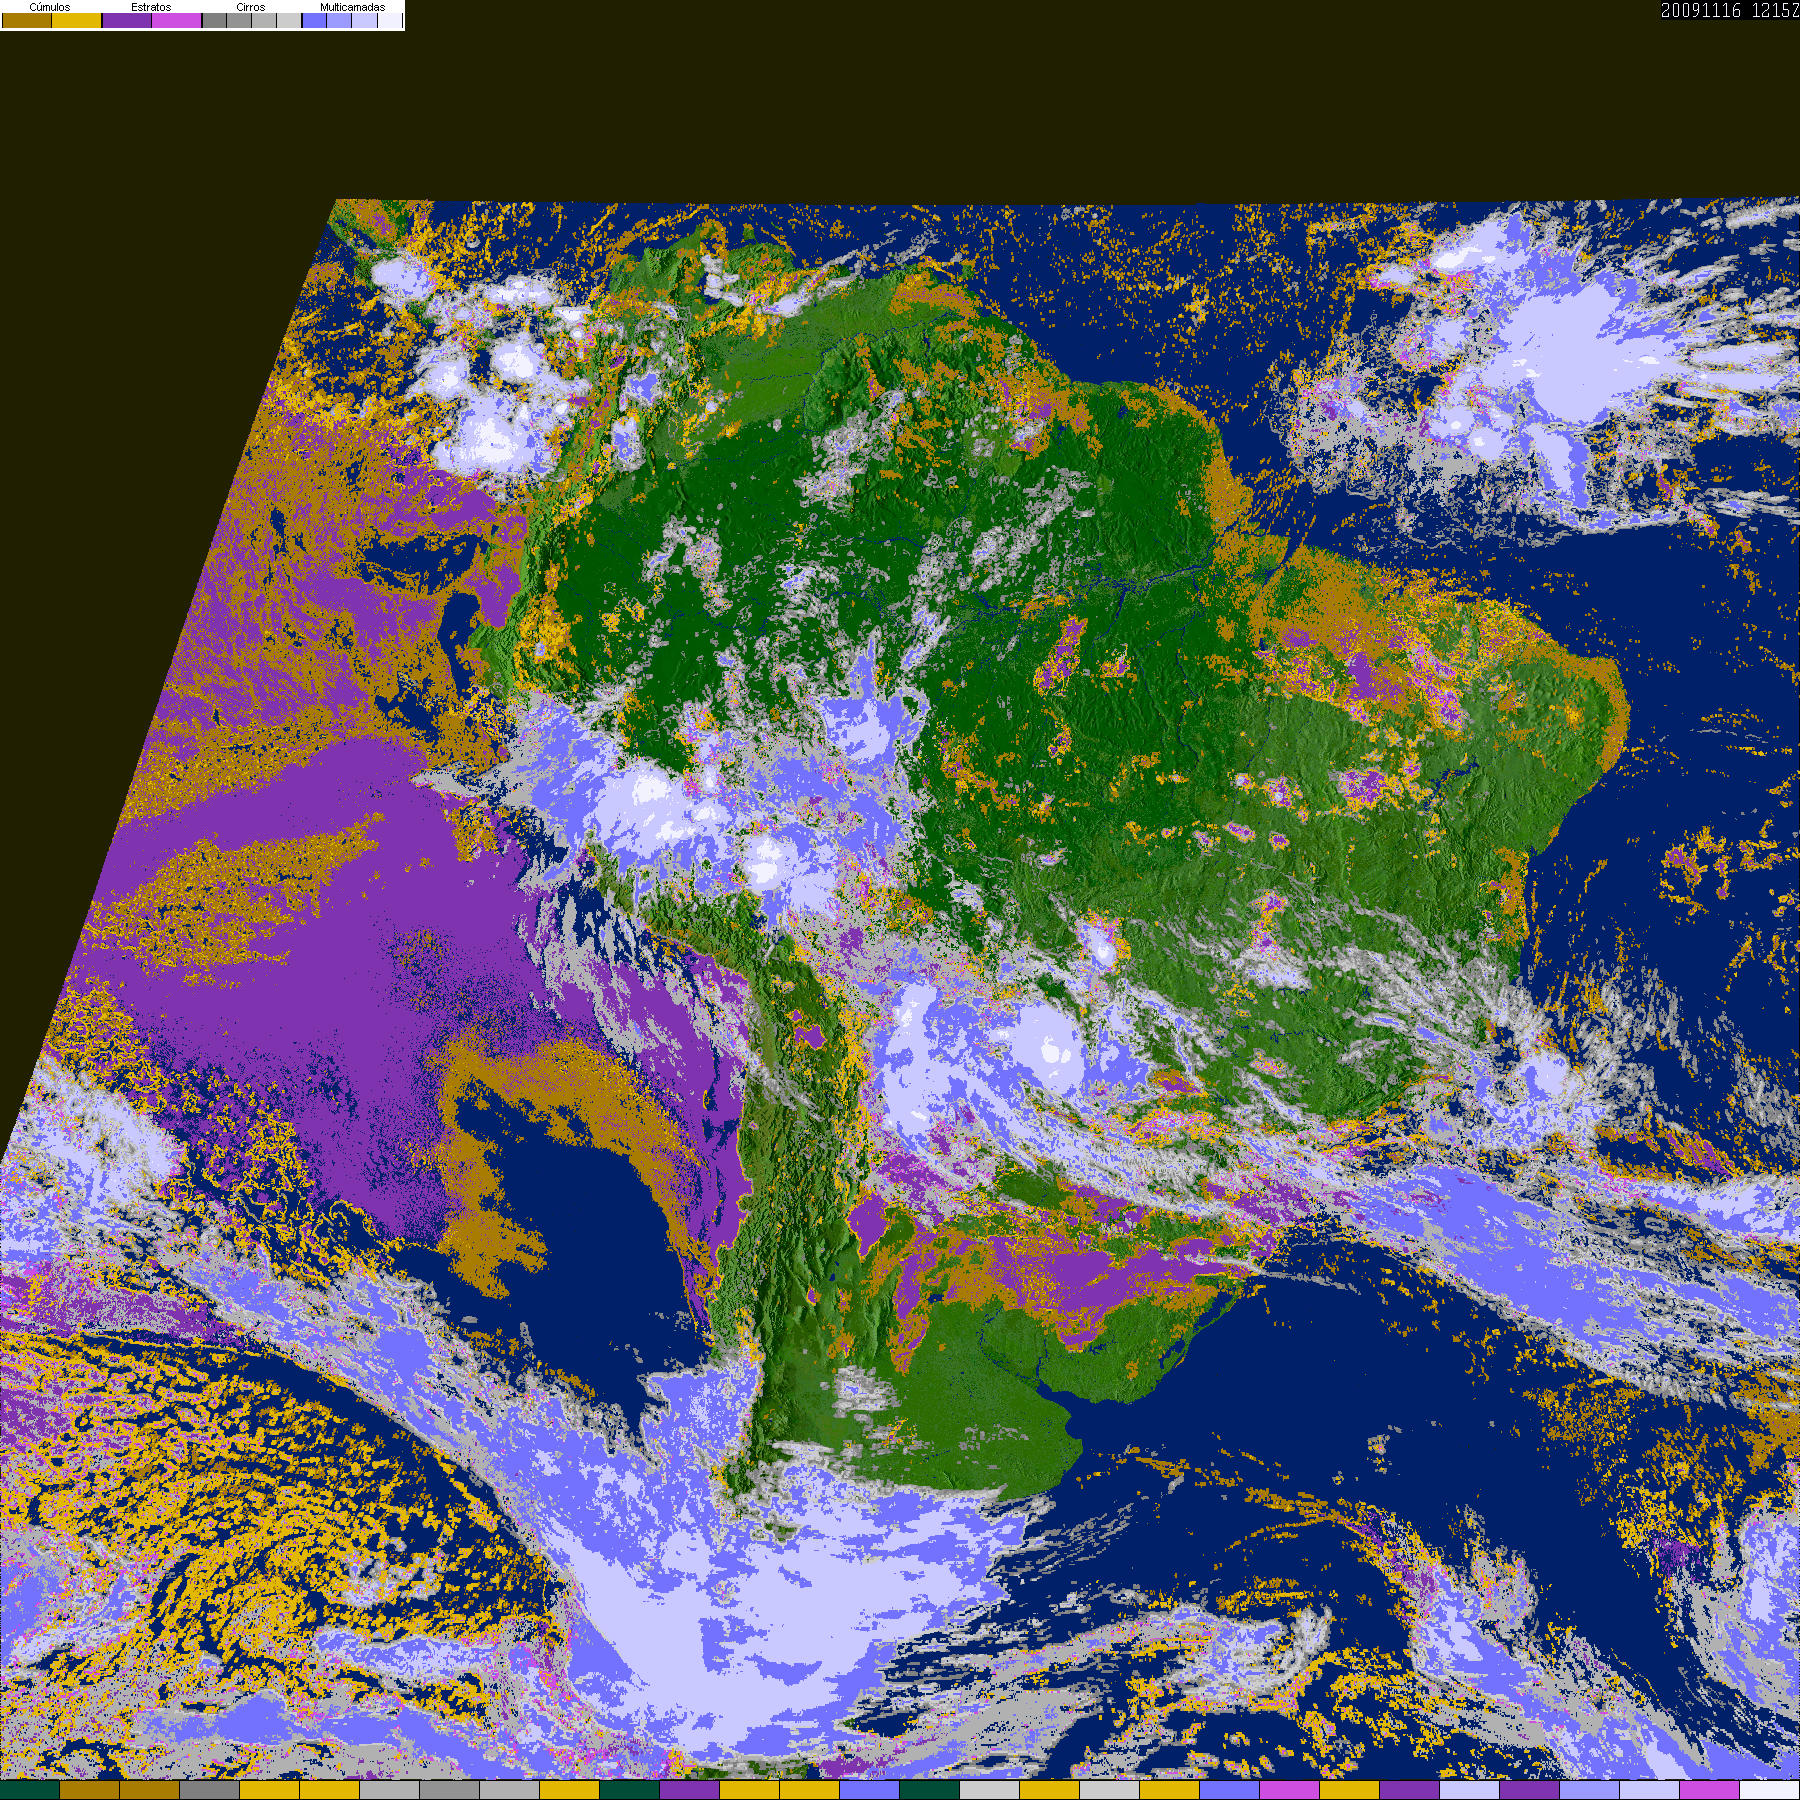Pick the second-darkest gray Cirros swatch

239,21
